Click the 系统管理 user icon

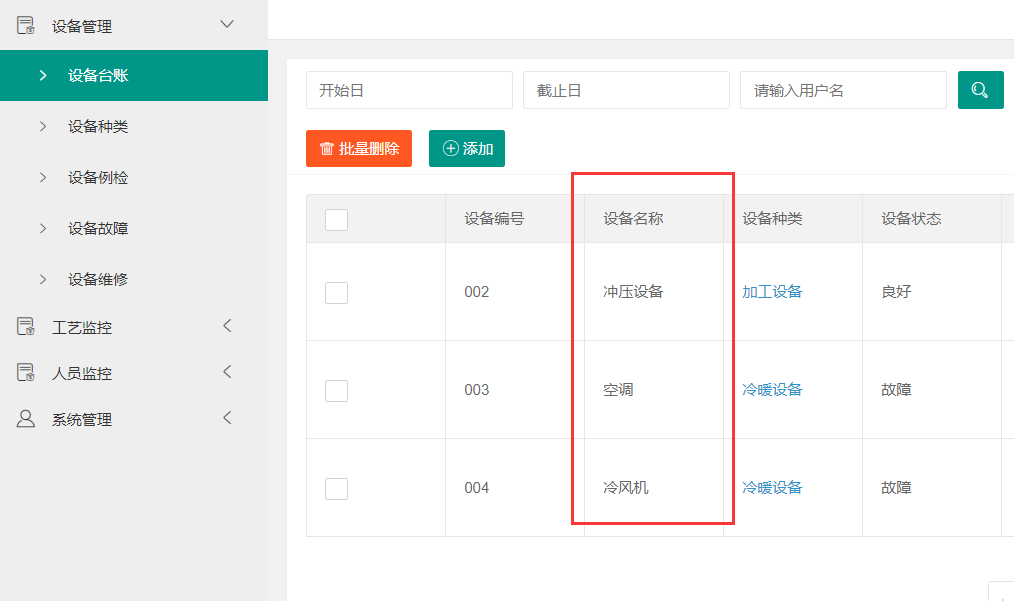tap(25, 419)
